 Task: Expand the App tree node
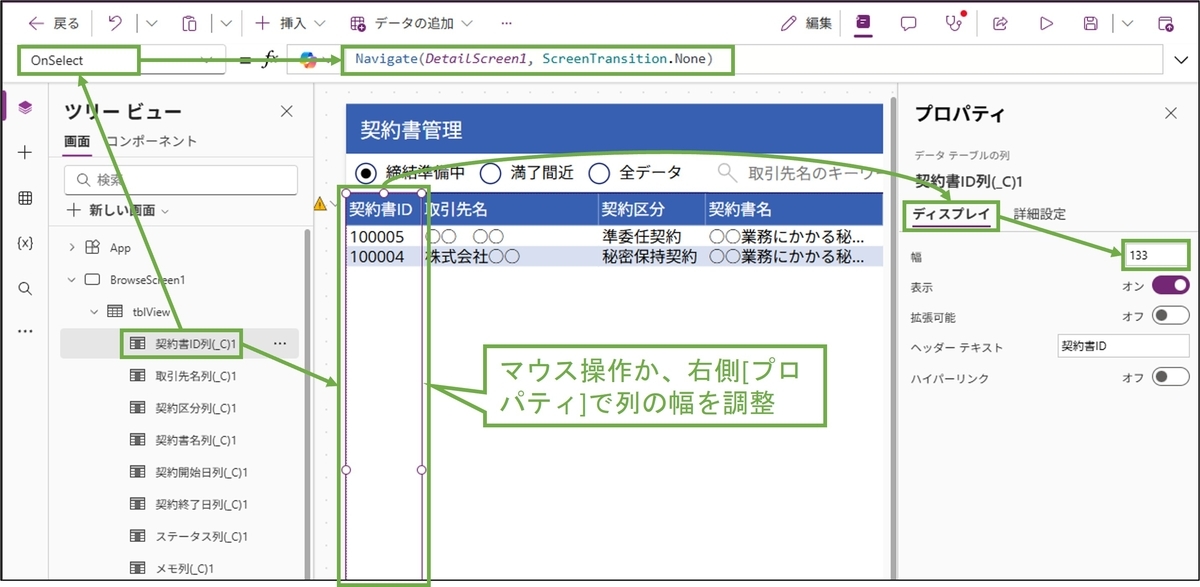point(72,248)
